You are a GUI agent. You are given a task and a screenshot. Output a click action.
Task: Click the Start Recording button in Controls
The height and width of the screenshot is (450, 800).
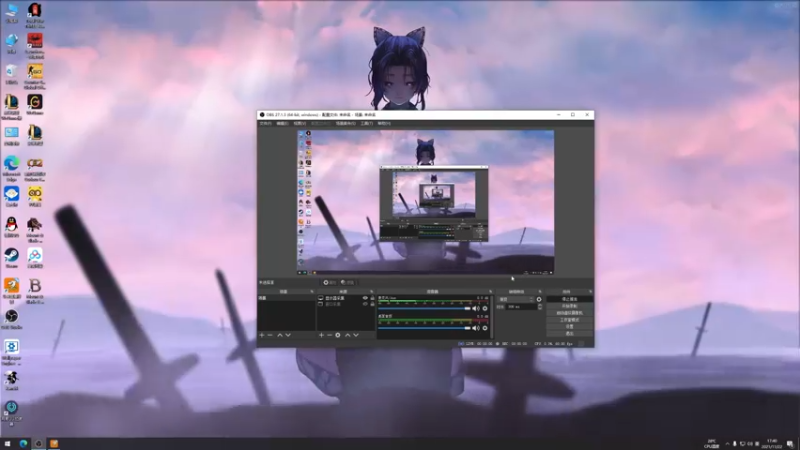(x=569, y=306)
